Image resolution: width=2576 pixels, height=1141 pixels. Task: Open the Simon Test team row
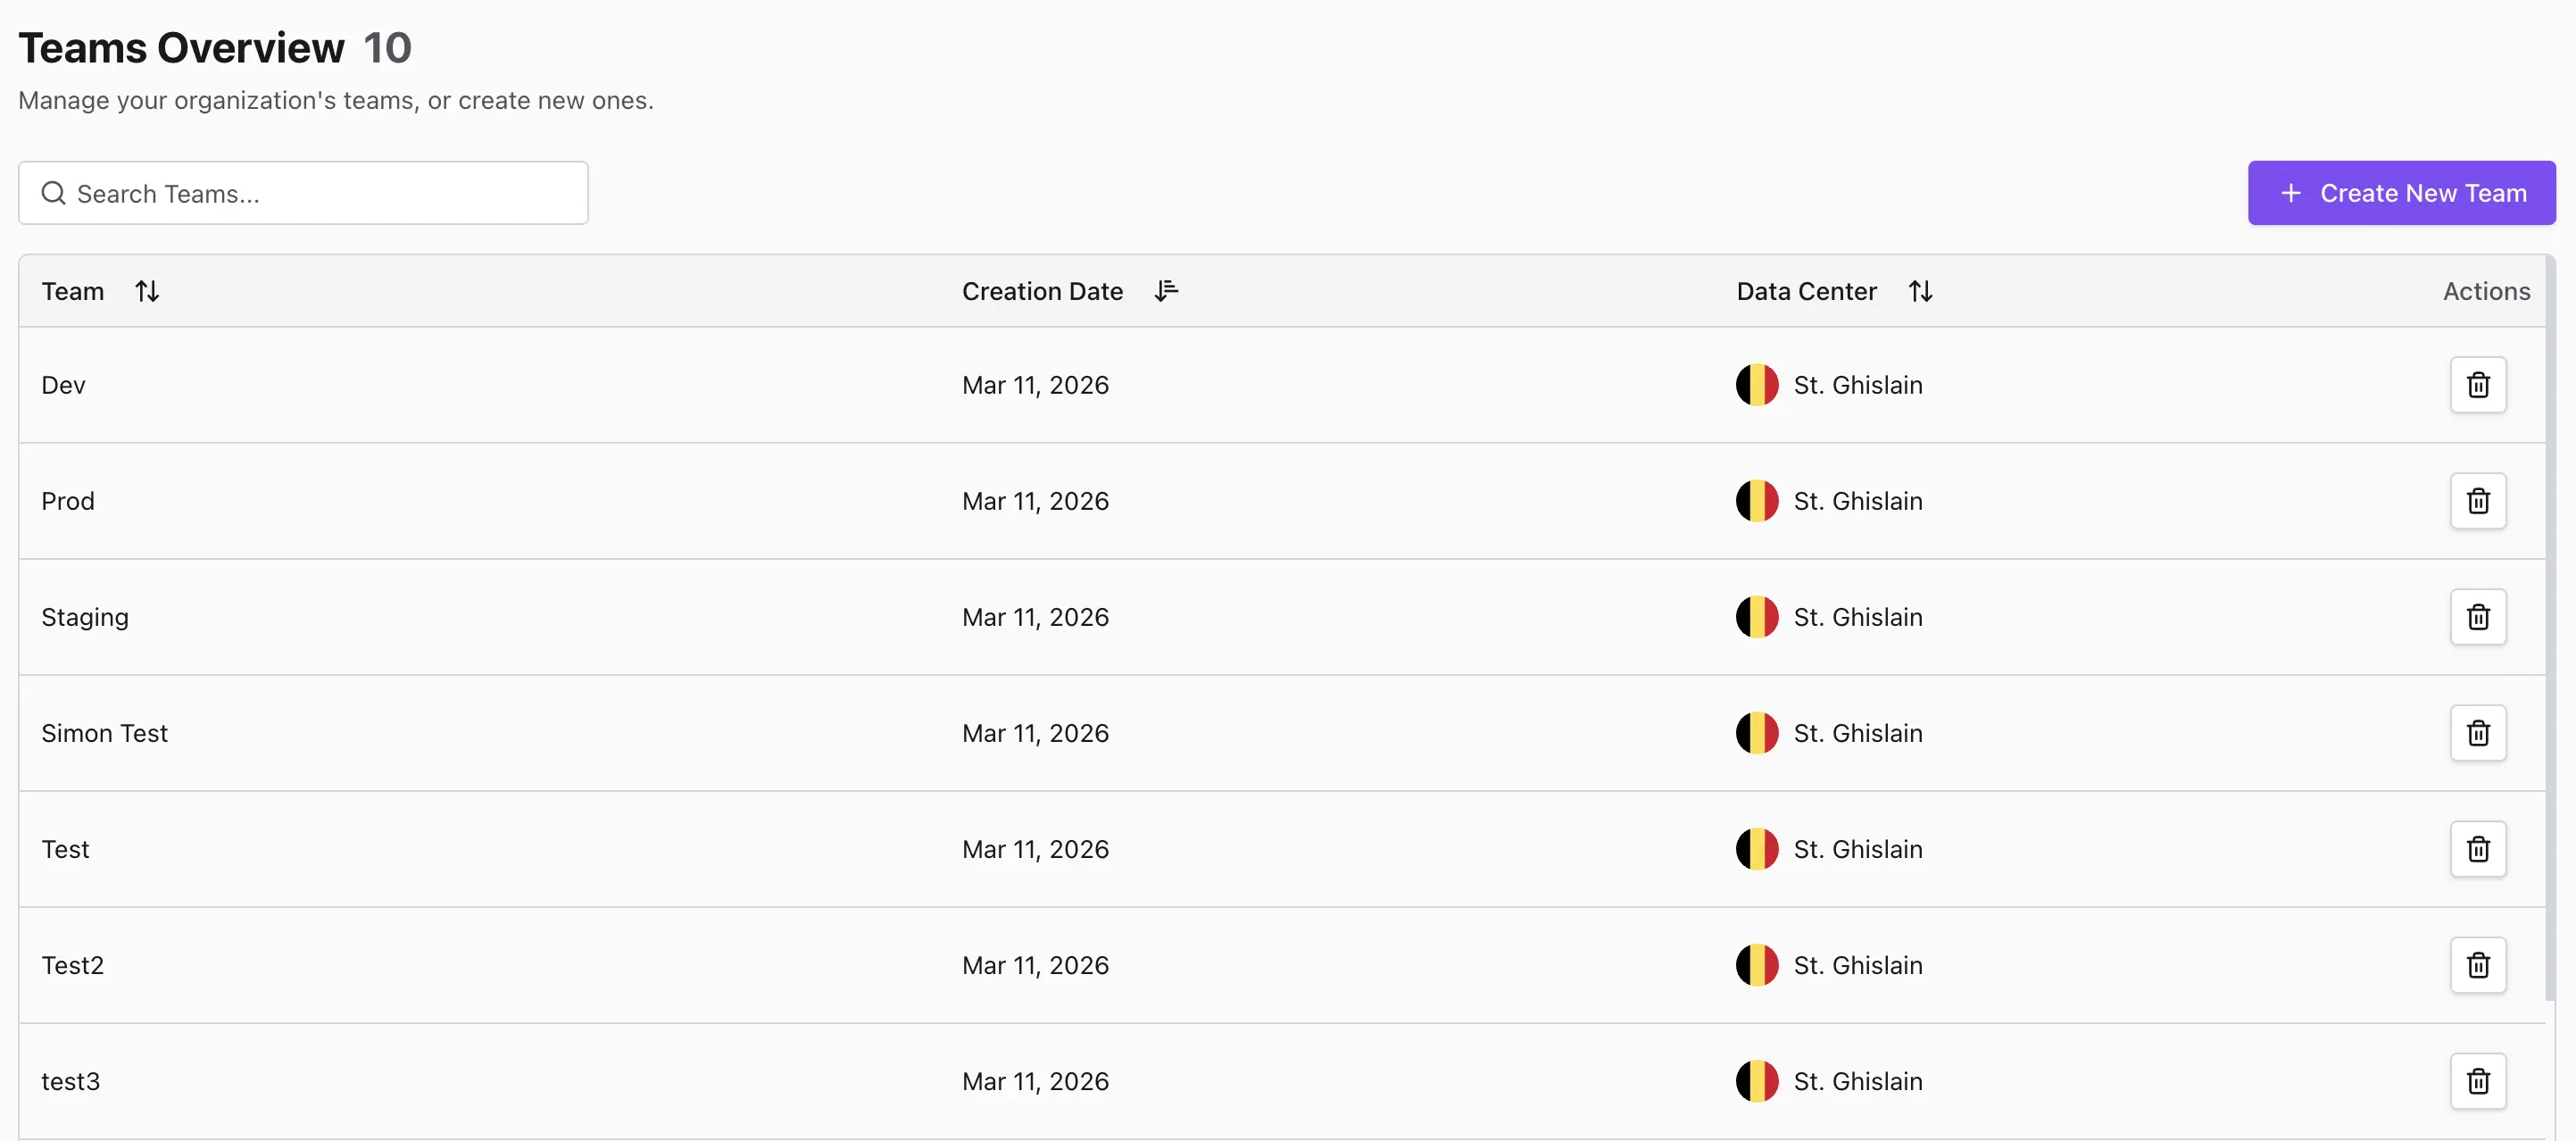(x=104, y=733)
